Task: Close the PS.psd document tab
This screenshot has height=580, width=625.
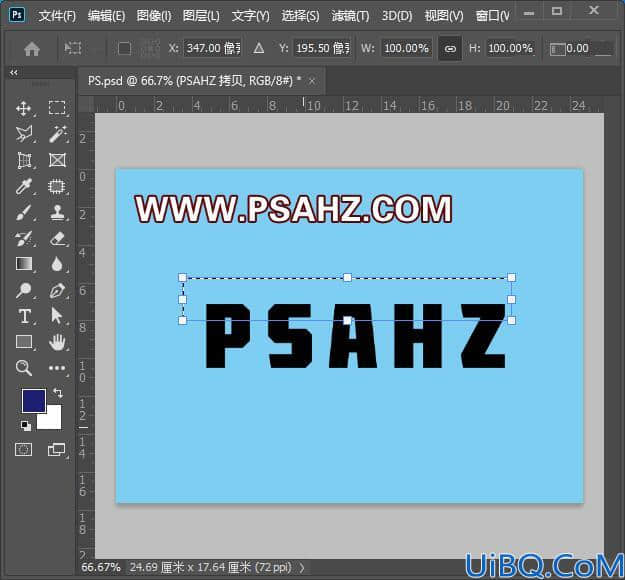Action: pos(312,81)
